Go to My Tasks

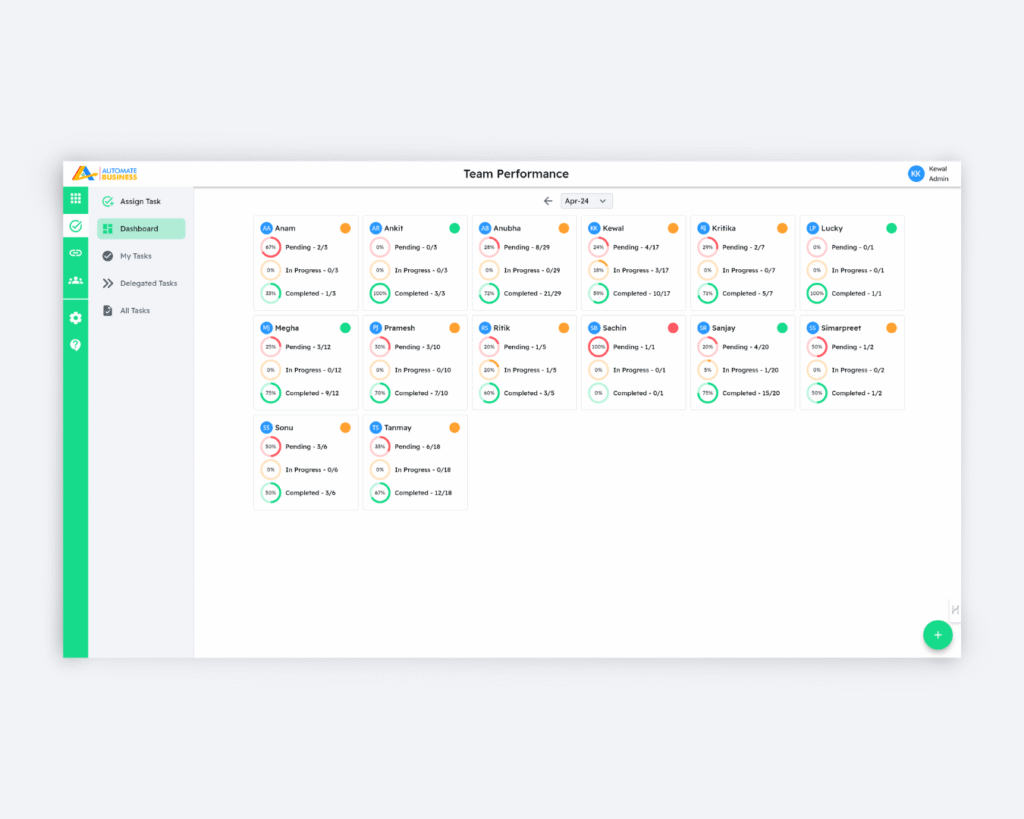136,256
